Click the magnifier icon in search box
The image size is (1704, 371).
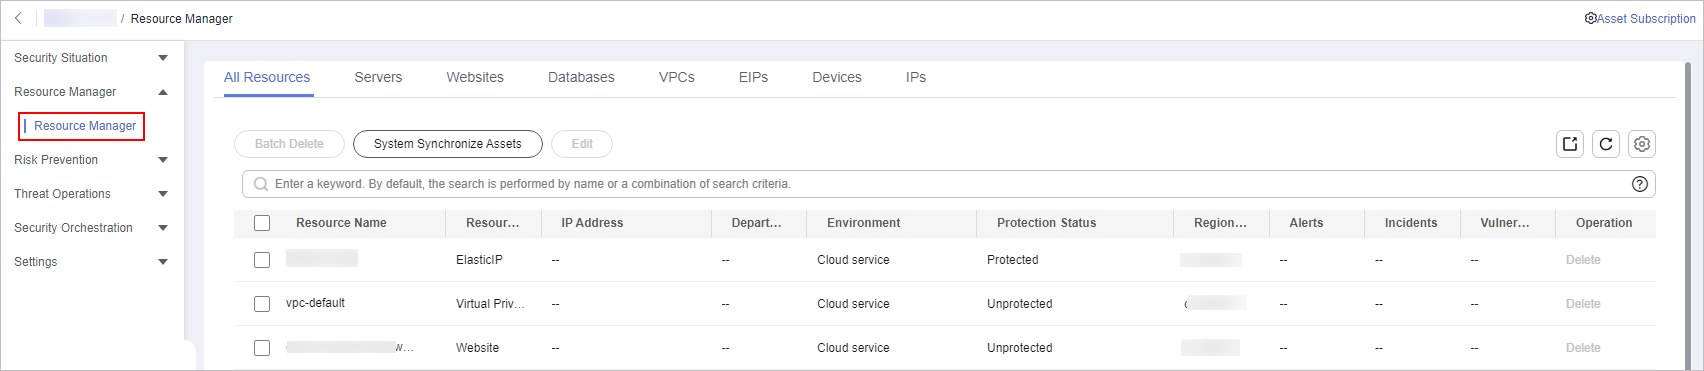(261, 184)
